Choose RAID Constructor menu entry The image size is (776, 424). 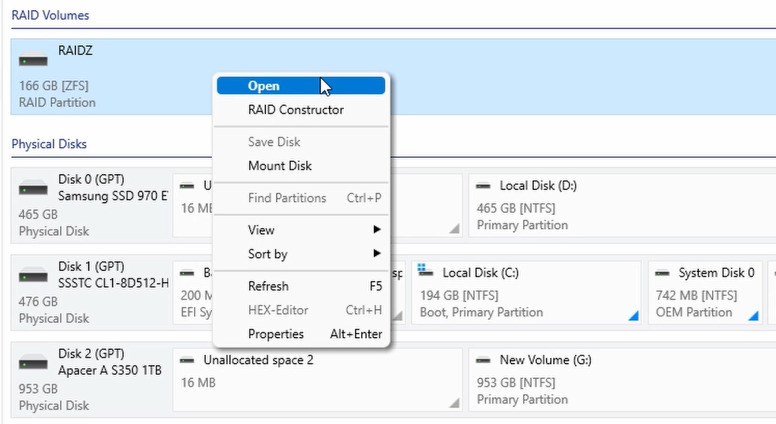pyautogui.click(x=296, y=110)
